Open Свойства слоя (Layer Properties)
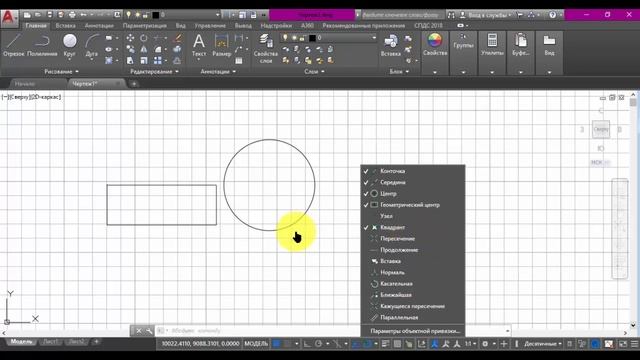The width and height of the screenshot is (640, 360). coord(266,48)
